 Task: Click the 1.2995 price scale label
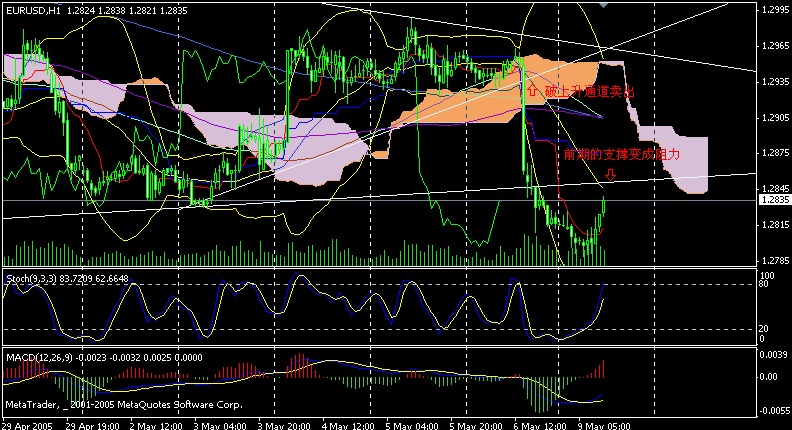pyautogui.click(x=775, y=9)
